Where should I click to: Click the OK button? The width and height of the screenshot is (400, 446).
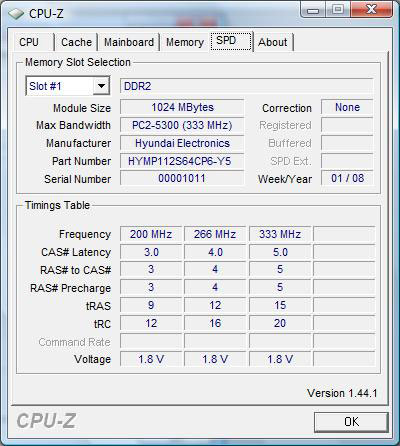point(351,422)
